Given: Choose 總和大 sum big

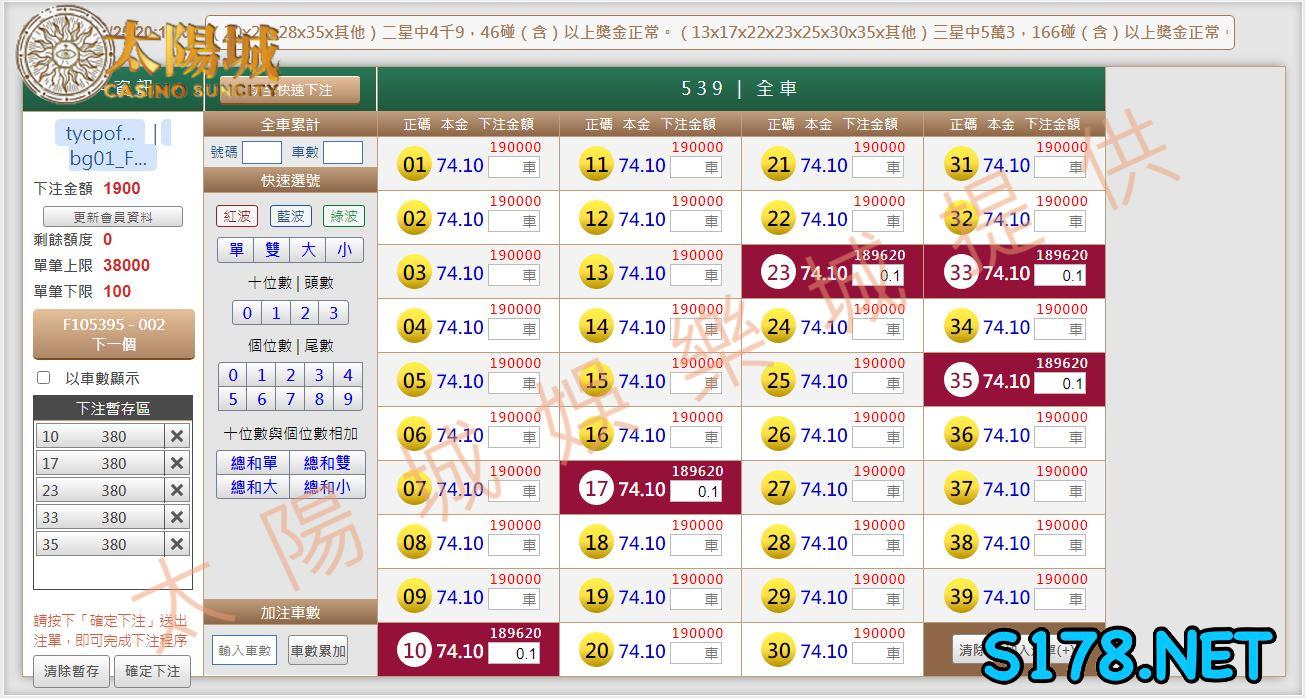Looking at the screenshot, I should click(254, 487).
